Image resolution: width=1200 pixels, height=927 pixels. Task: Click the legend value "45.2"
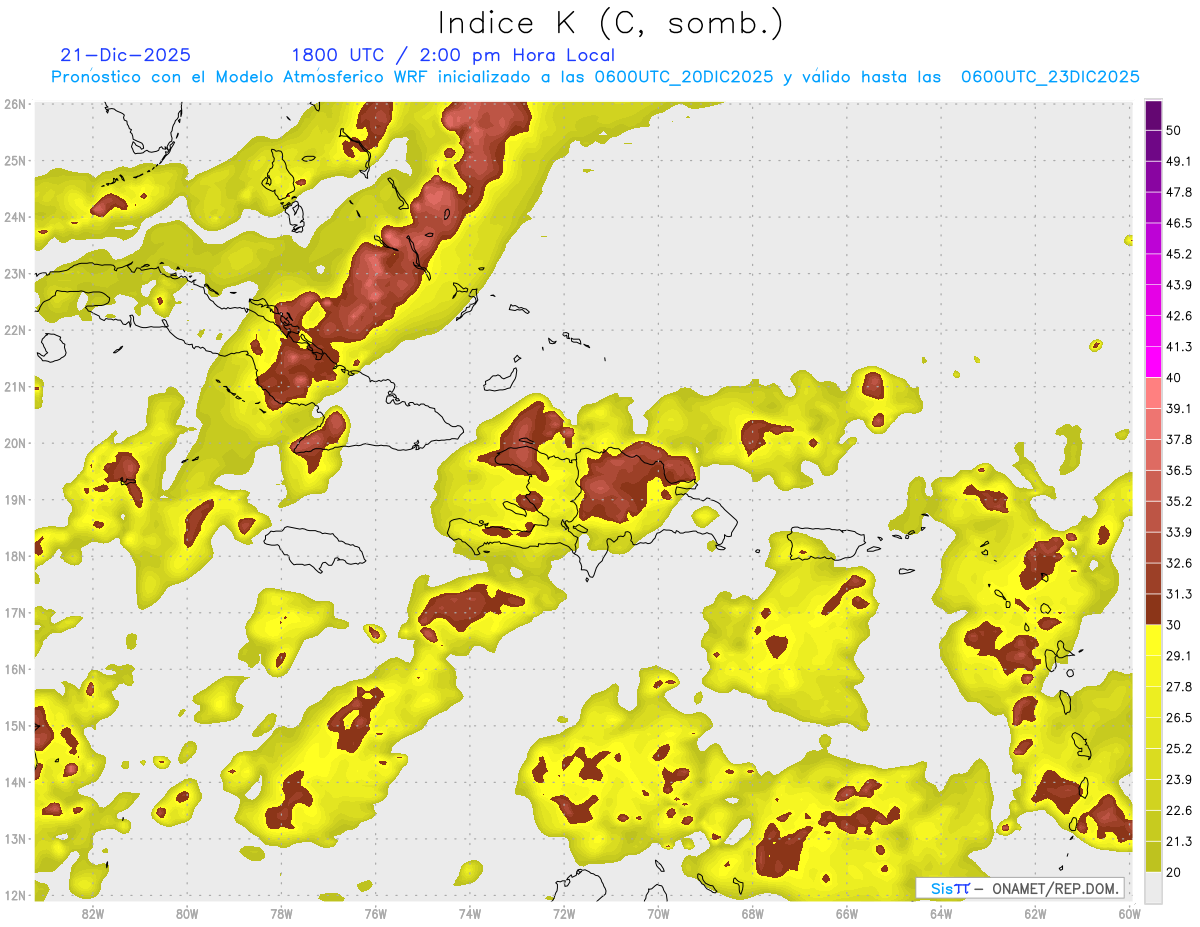click(x=1178, y=254)
